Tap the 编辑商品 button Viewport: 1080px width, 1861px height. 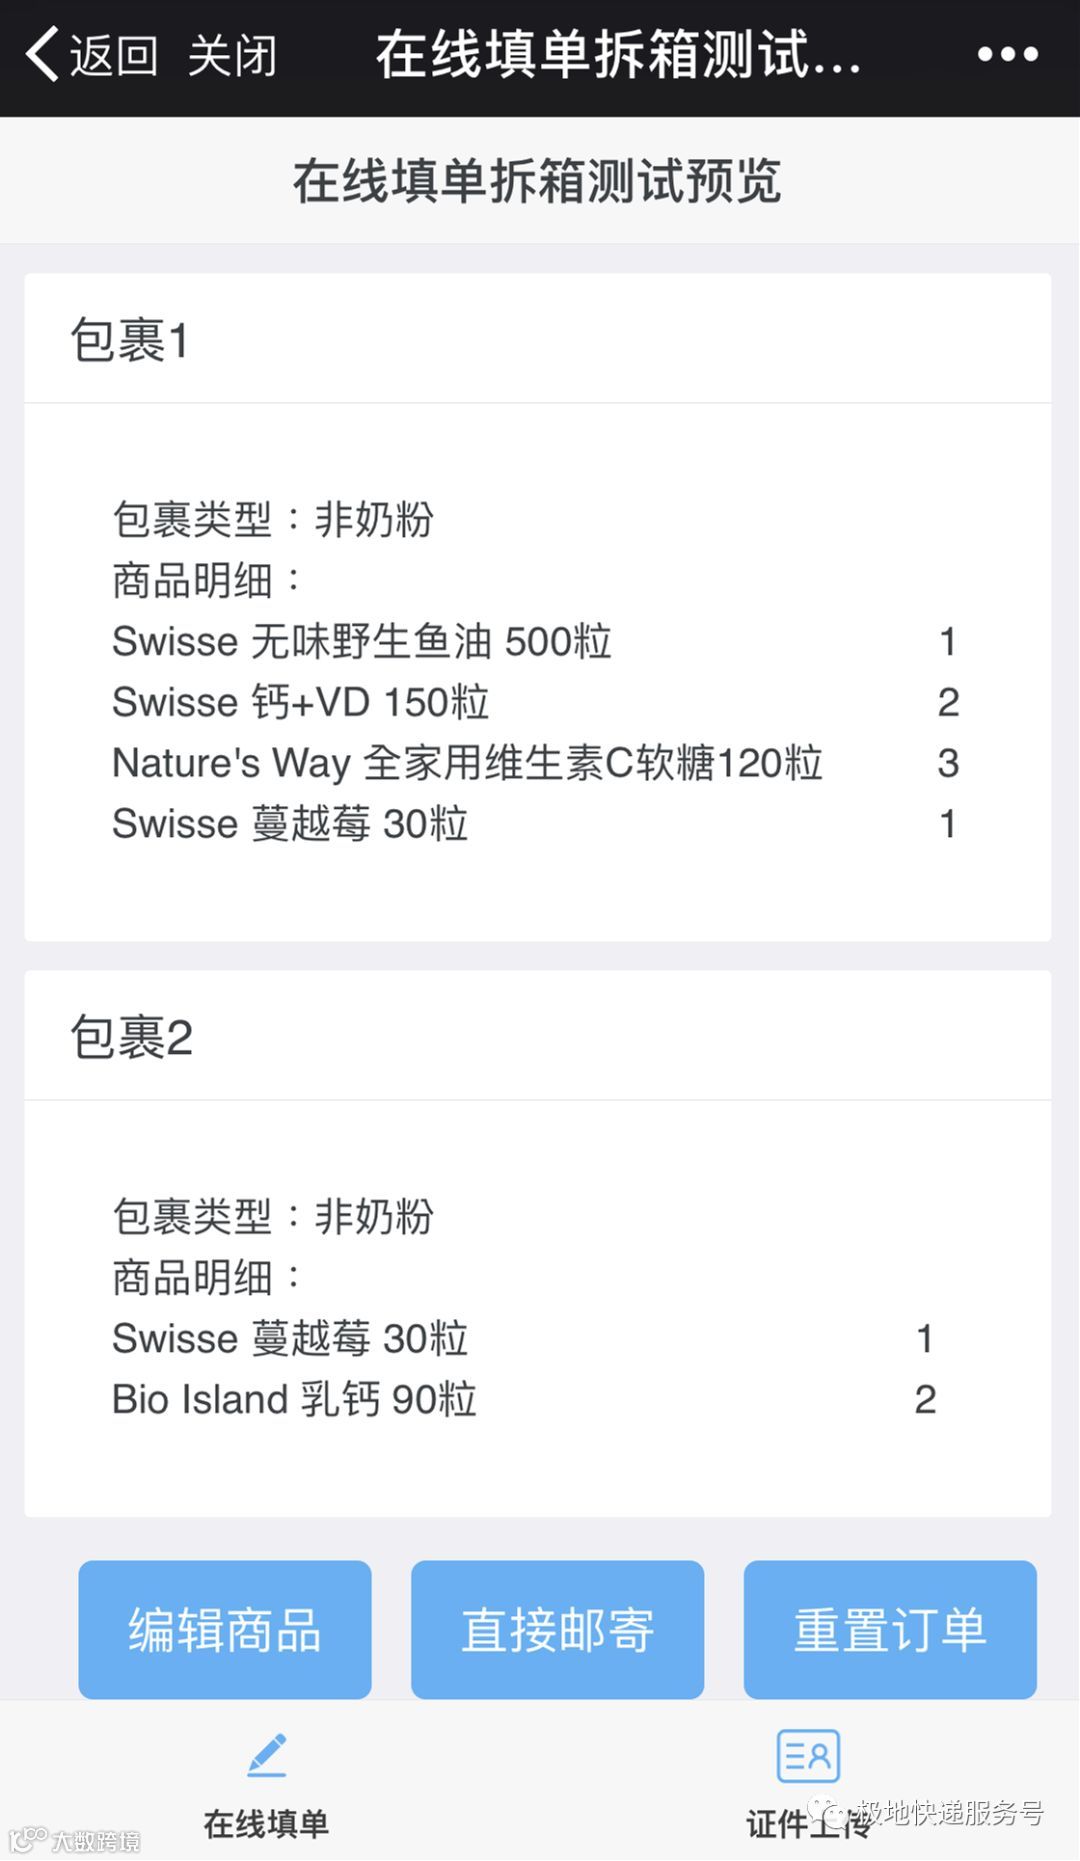click(x=225, y=1630)
